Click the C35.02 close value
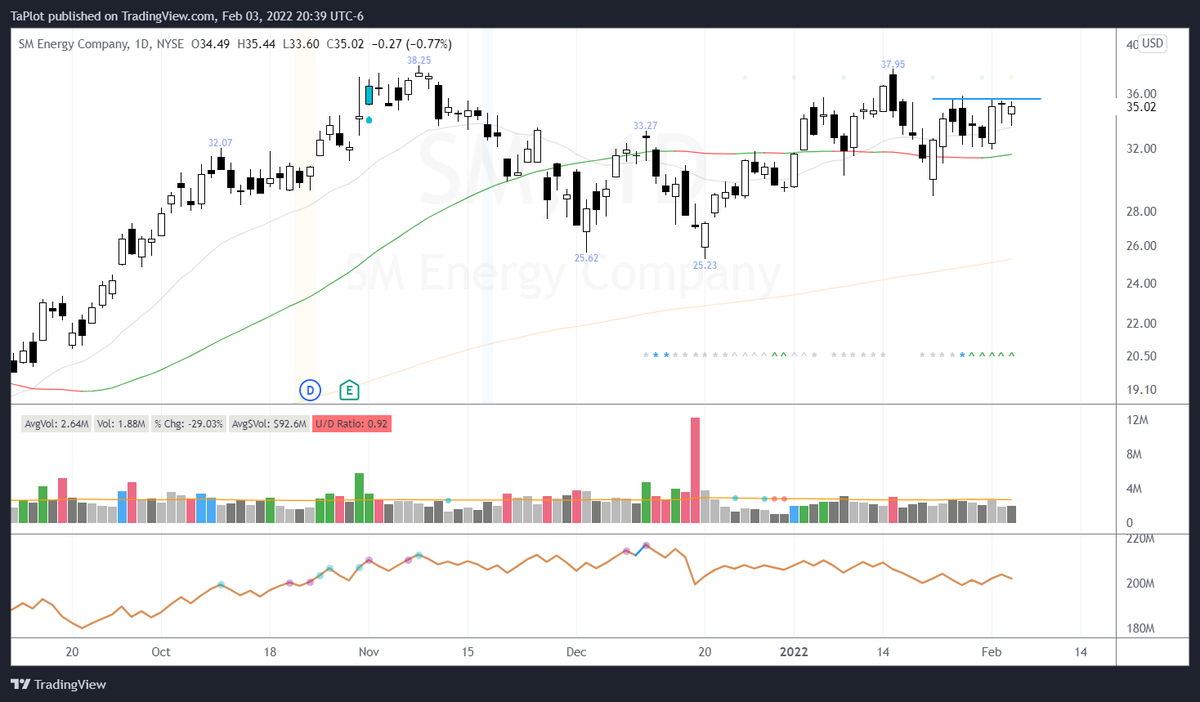Image resolution: width=1200 pixels, height=702 pixels. 346,44
